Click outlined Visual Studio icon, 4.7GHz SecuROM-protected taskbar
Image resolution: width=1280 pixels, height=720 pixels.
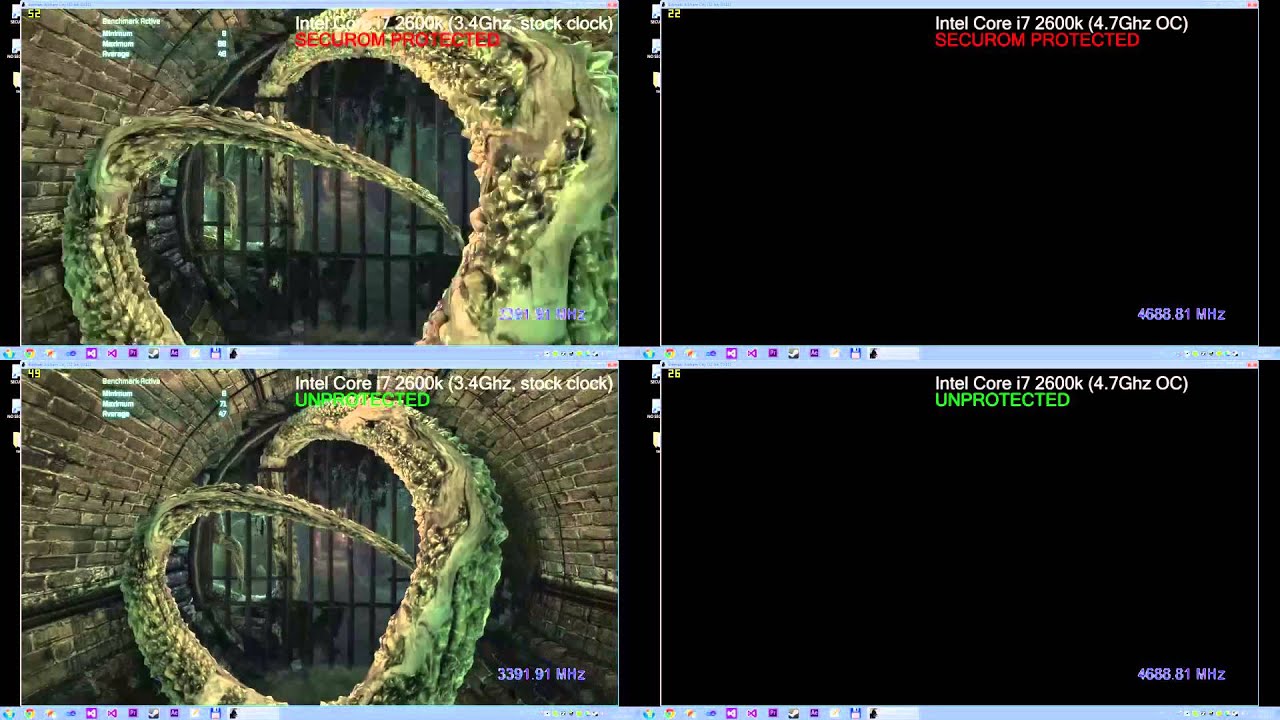752,354
